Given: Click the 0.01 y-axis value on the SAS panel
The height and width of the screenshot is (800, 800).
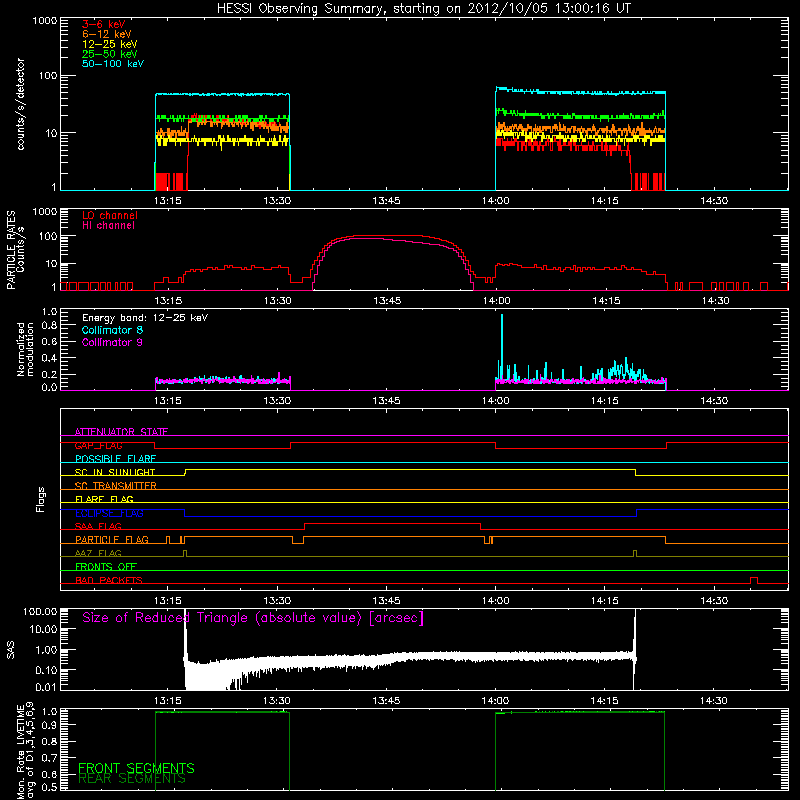Looking at the screenshot, I should (46, 687).
